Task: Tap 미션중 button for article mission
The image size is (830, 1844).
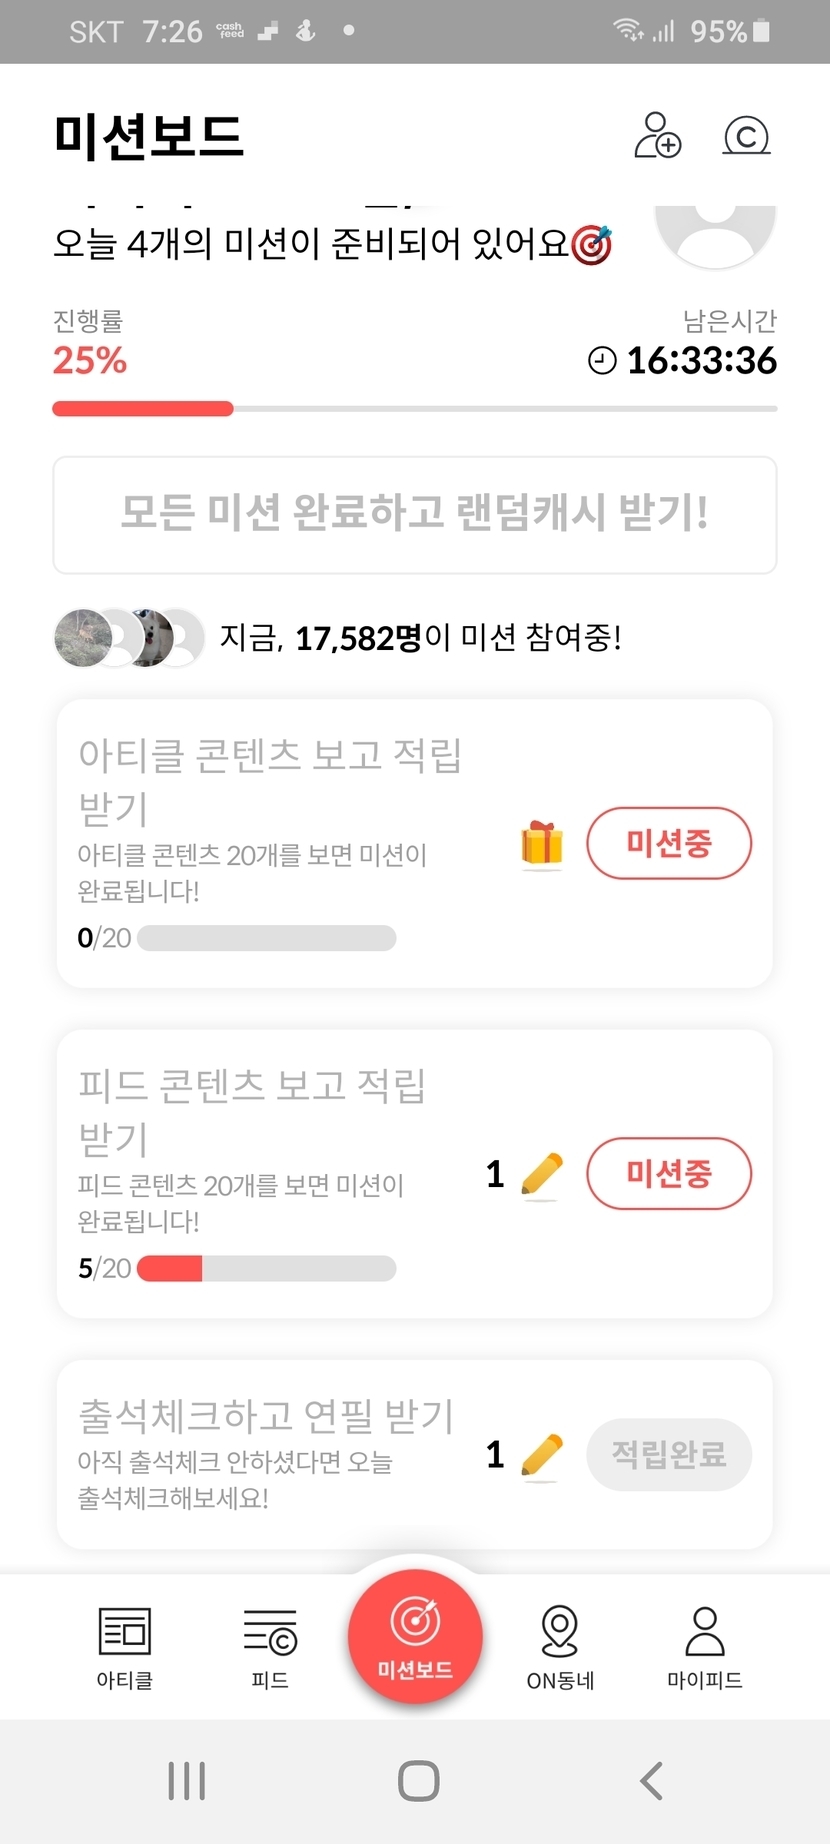Action: click(x=668, y=843)
